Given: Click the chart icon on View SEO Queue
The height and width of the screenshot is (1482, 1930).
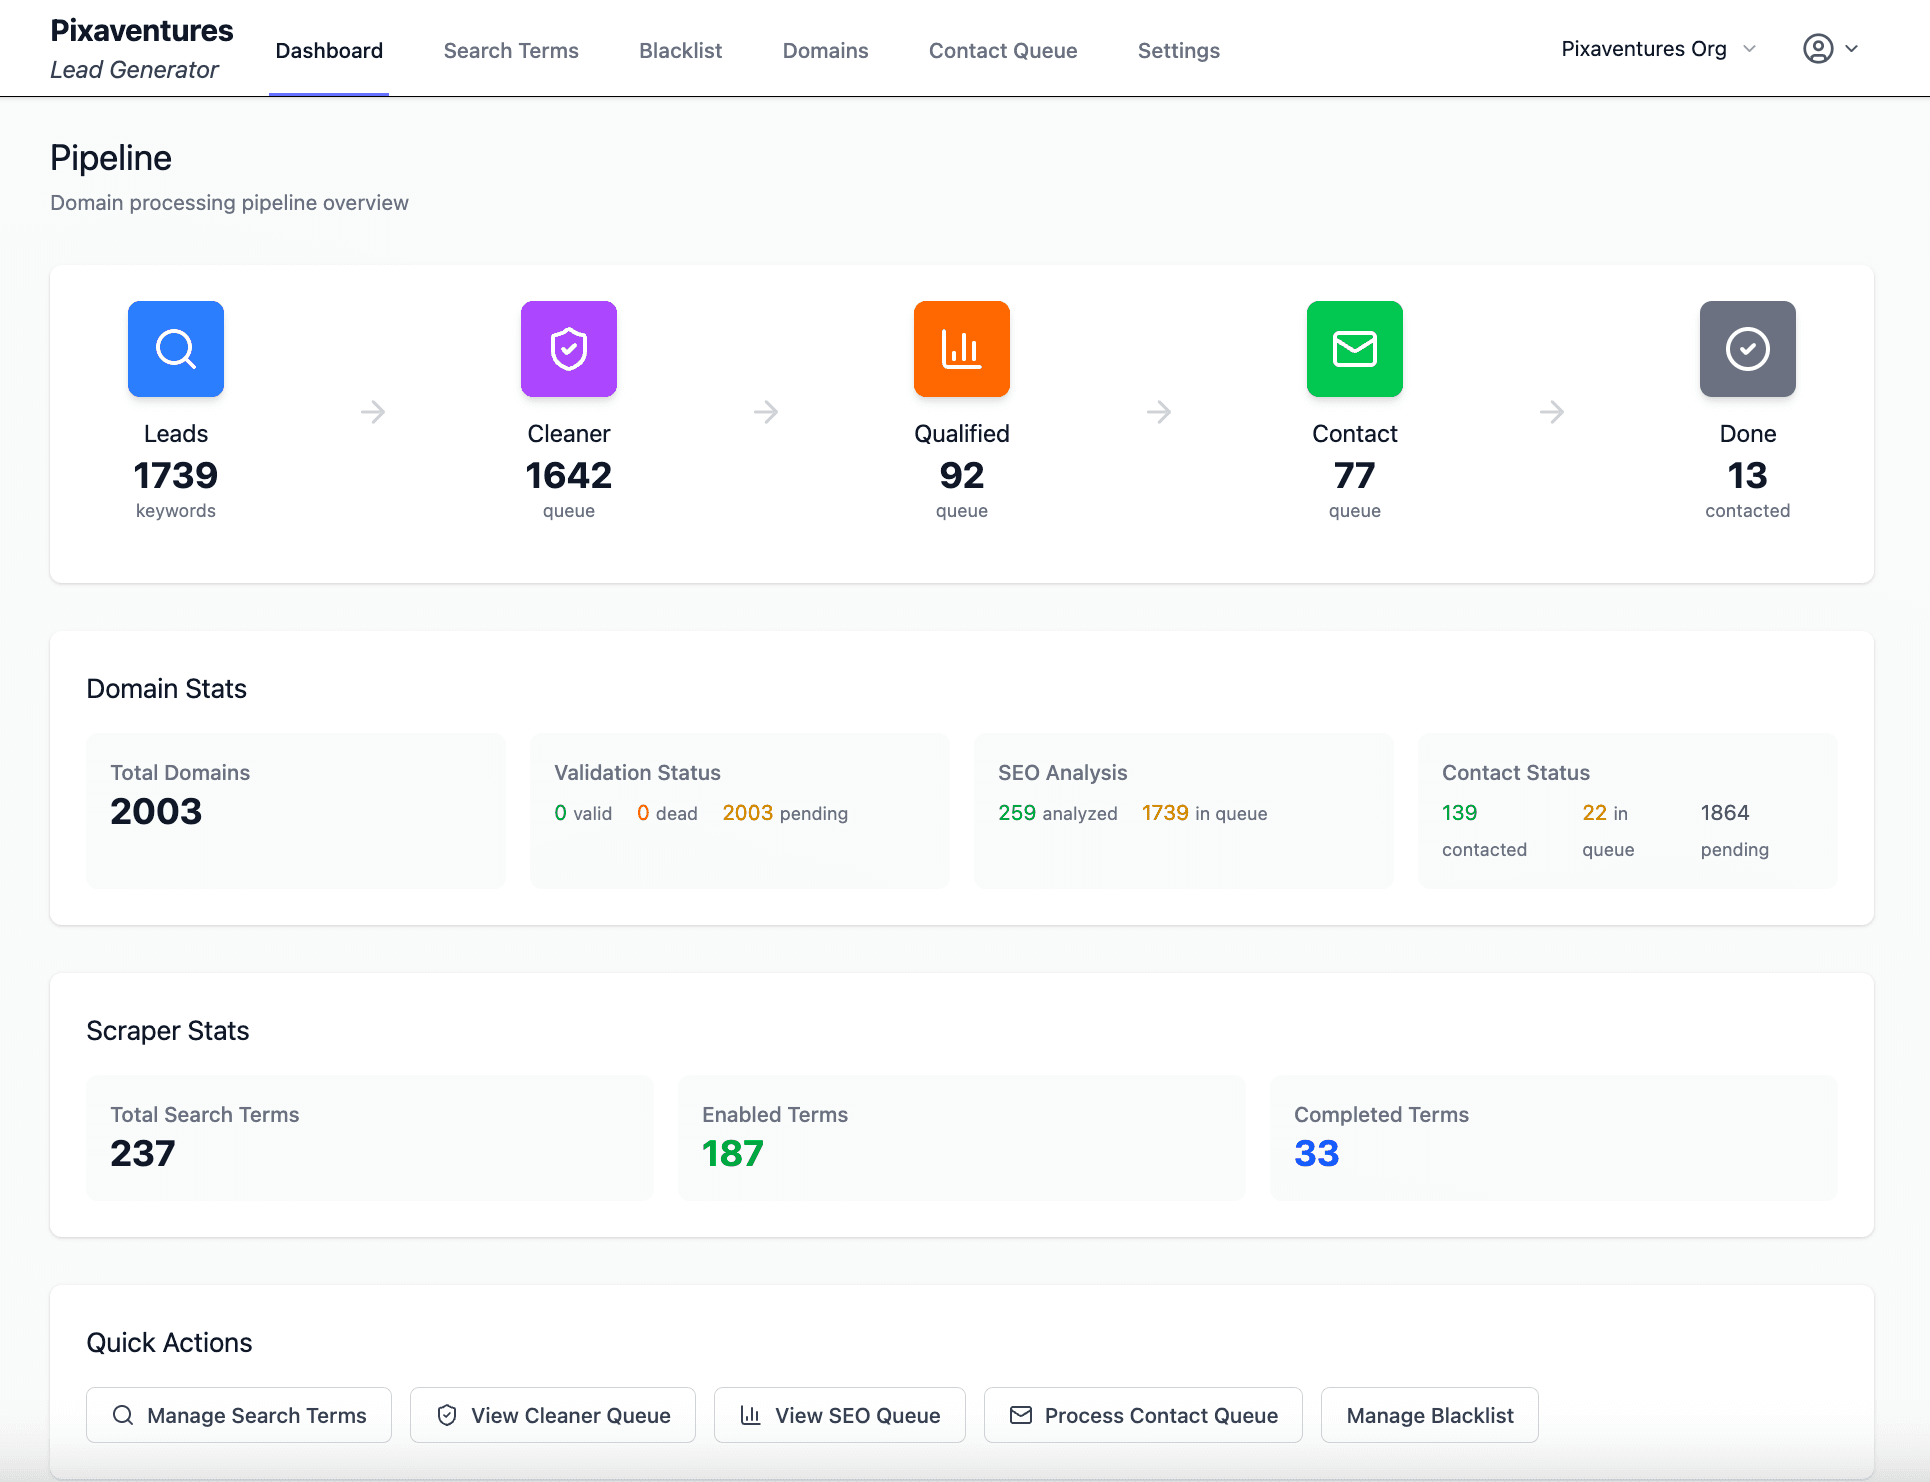Looking at the screenshot, I should pos(750,1415).
